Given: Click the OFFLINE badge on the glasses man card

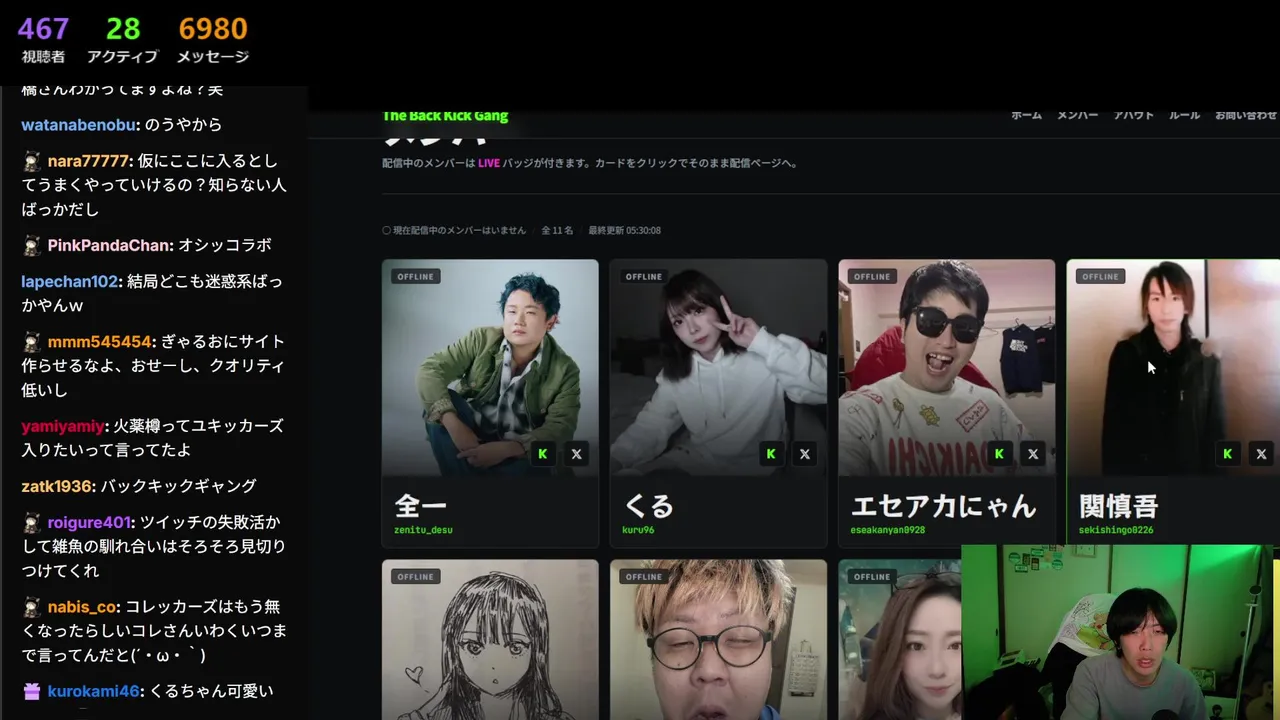Looking at the screenshot, I should click(643, 576).
